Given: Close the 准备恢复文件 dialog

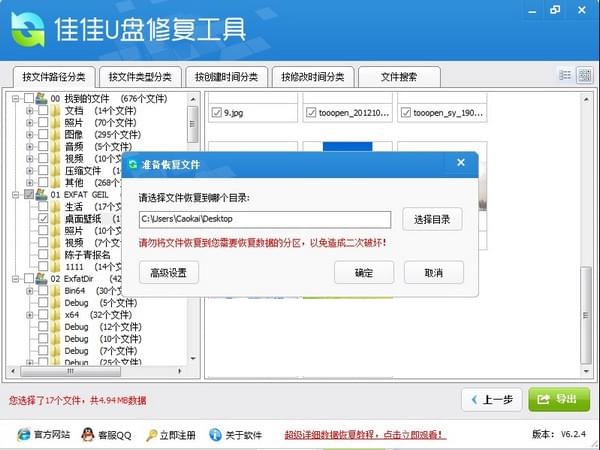Looking at the screenshot, I should point(461,163).
